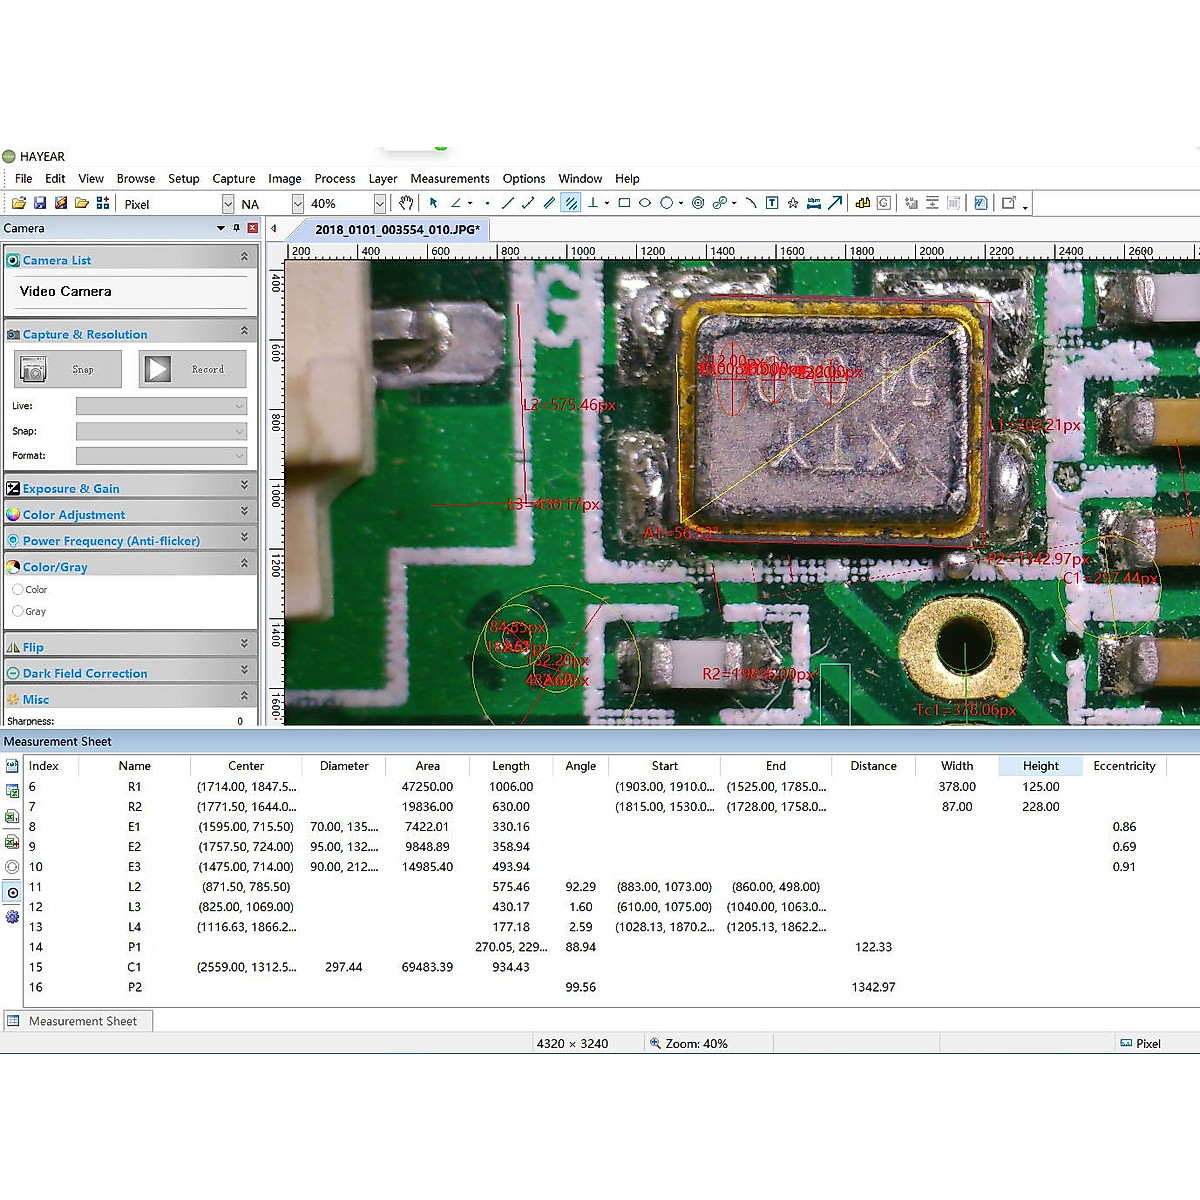Open measurement sheet settings gear

tap(12, 917)
